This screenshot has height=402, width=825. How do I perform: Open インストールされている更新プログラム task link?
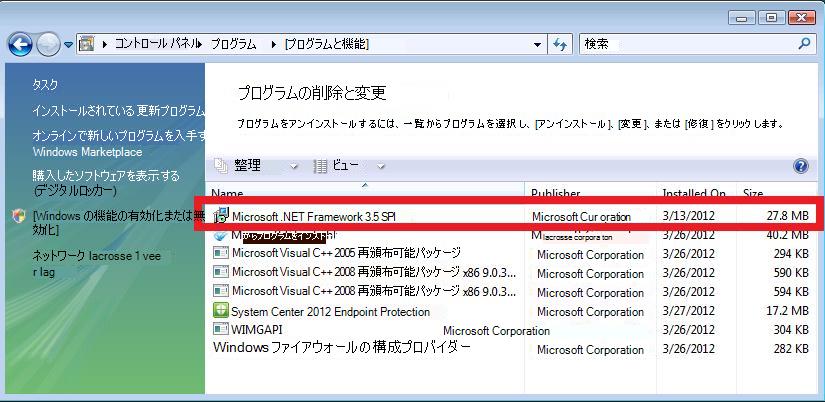click(x=118, y=111)
